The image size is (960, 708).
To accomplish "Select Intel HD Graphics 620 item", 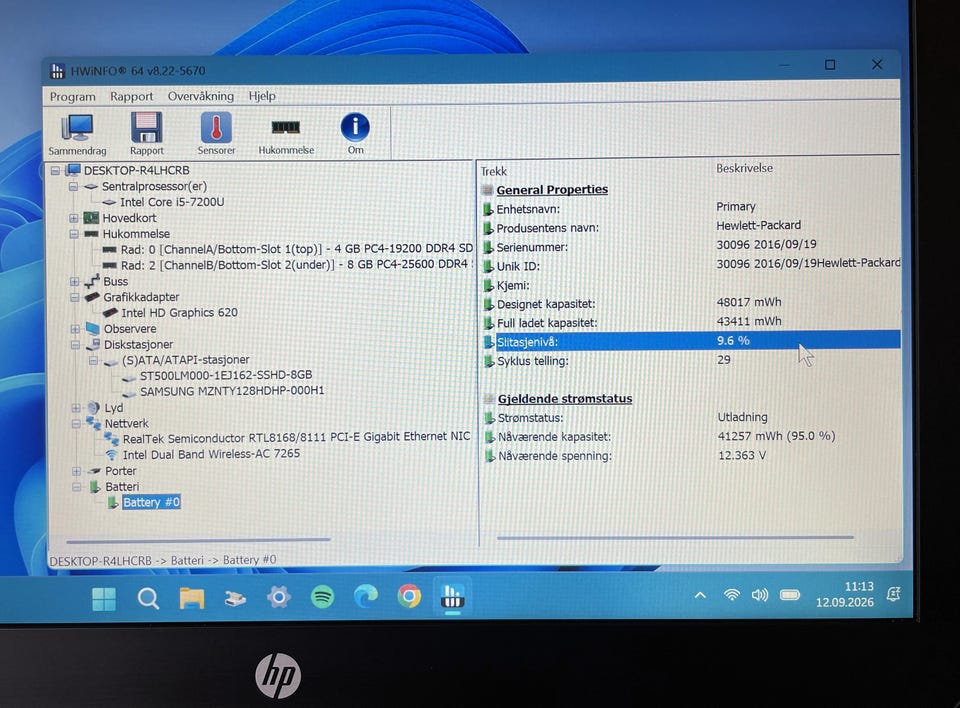I will pos(179,312).
